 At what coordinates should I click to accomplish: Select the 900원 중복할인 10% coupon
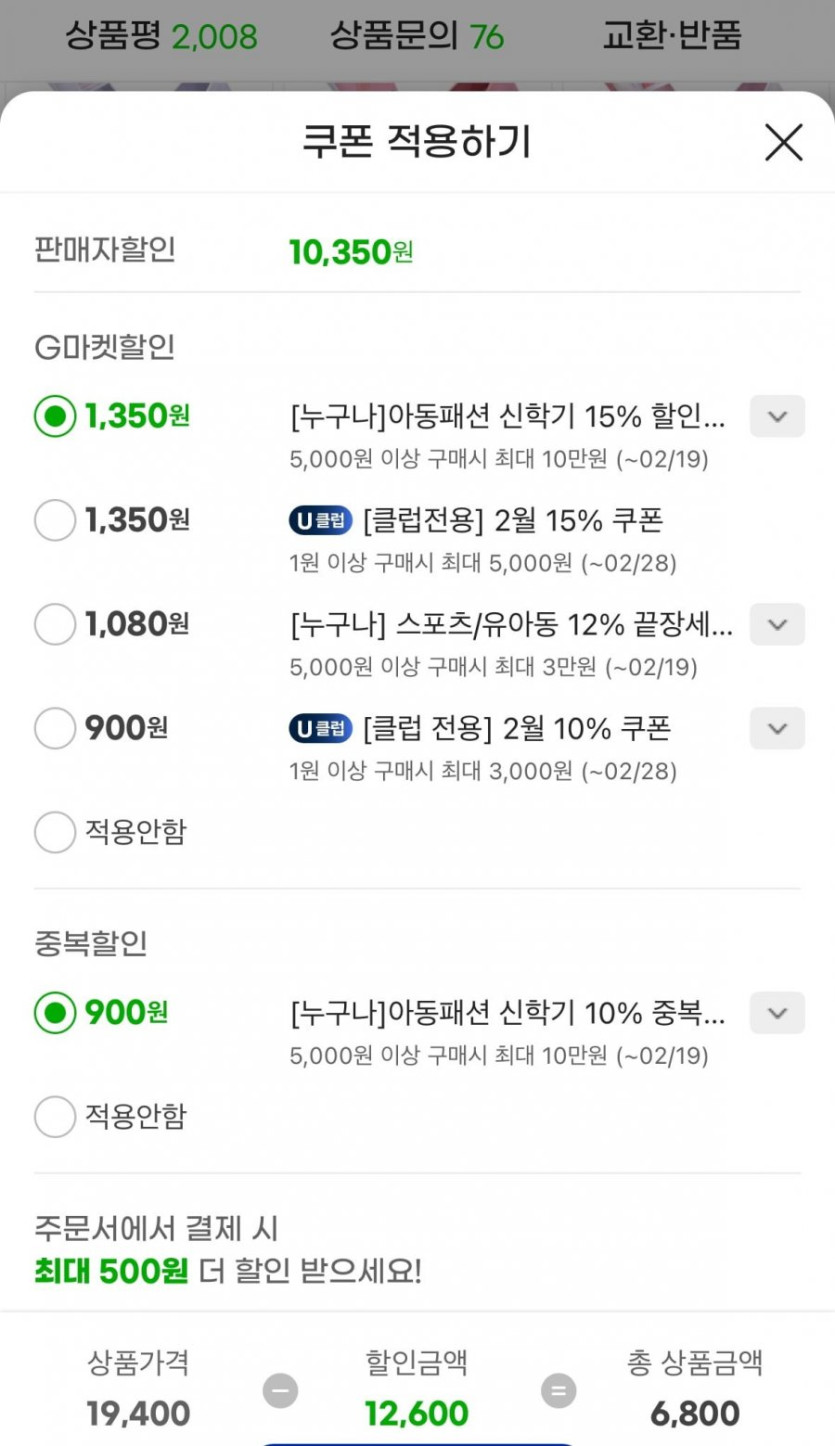(55, 1013)
